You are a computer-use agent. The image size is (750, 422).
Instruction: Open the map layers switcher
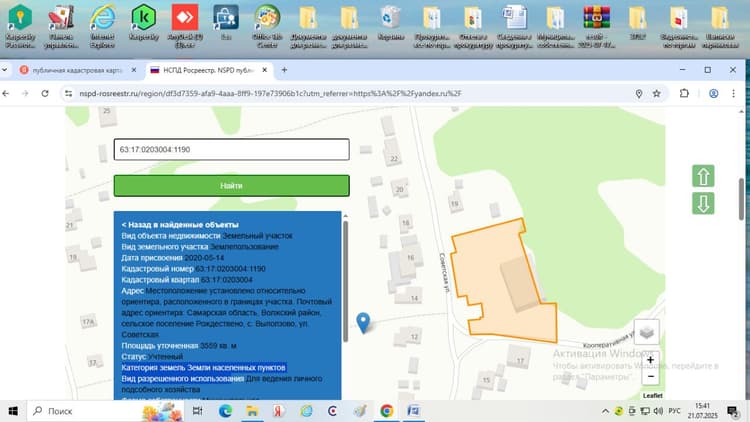[x=647, y=332]
